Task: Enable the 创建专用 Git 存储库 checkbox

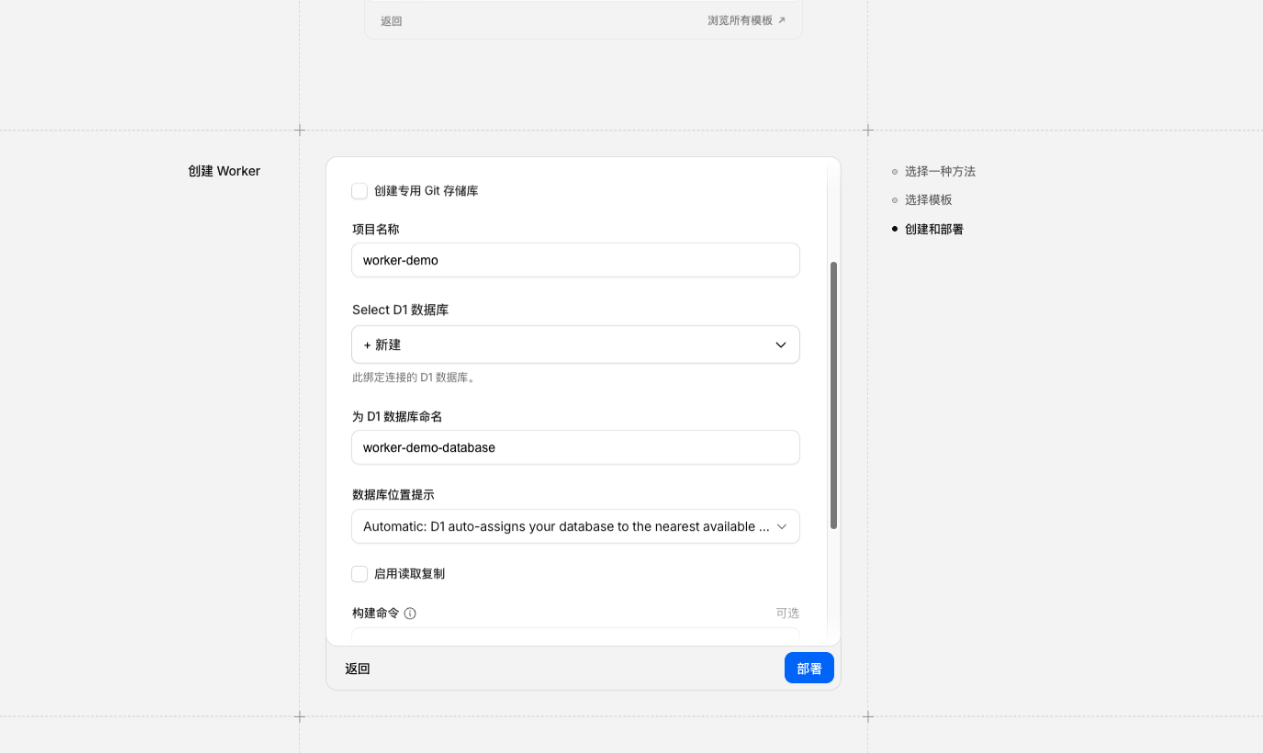Action: pos(360,191)
